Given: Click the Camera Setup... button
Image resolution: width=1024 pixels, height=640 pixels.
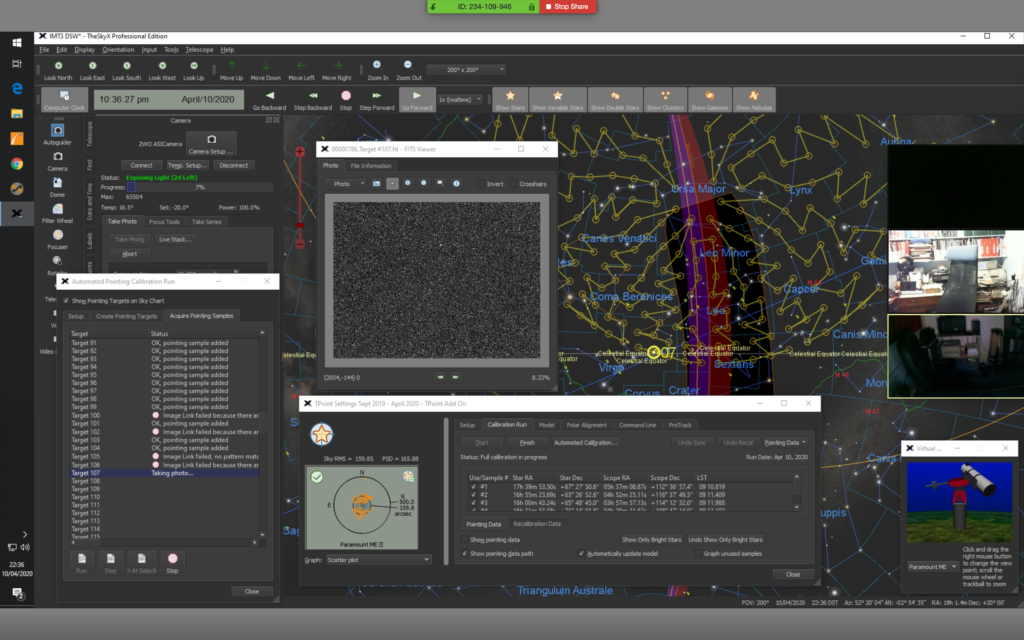Looking at the screenshot, I should pos(211,143).
